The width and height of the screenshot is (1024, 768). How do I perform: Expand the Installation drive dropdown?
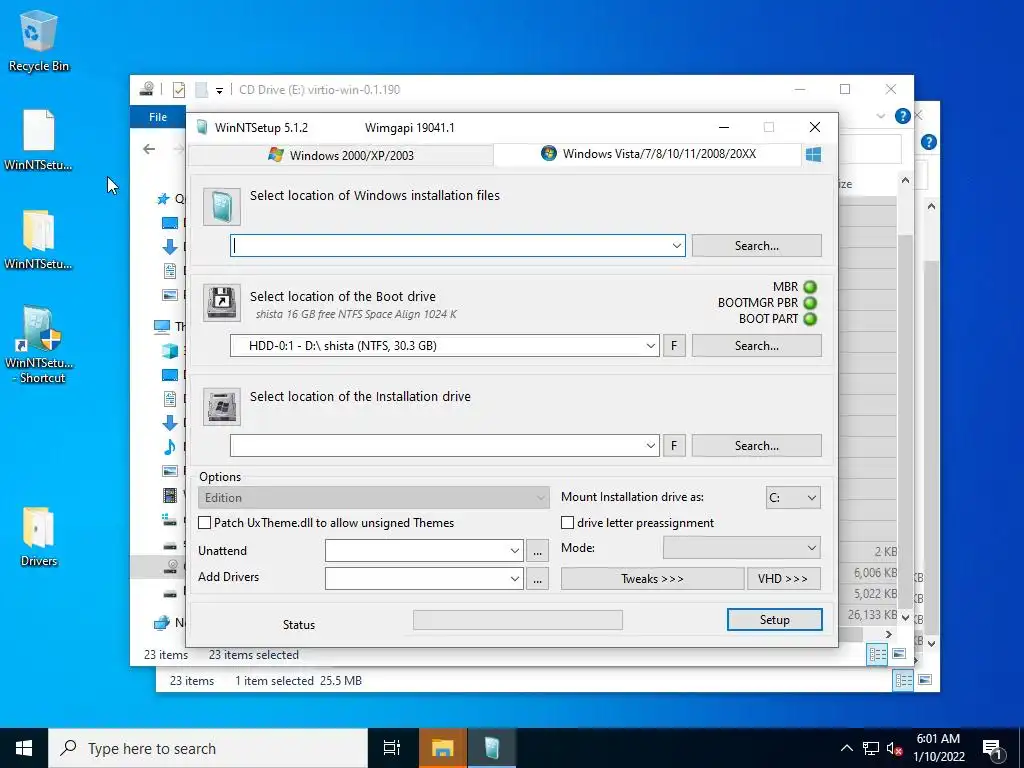(x=650, y=446)
